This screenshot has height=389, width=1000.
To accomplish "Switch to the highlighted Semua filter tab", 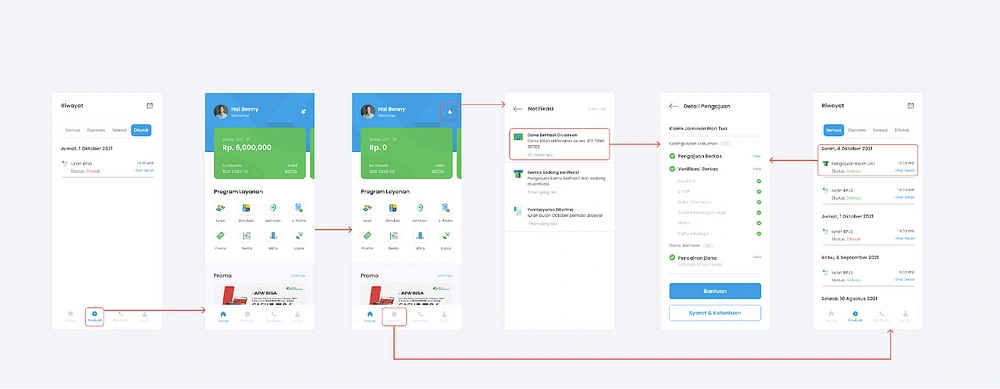I will 834,130.
